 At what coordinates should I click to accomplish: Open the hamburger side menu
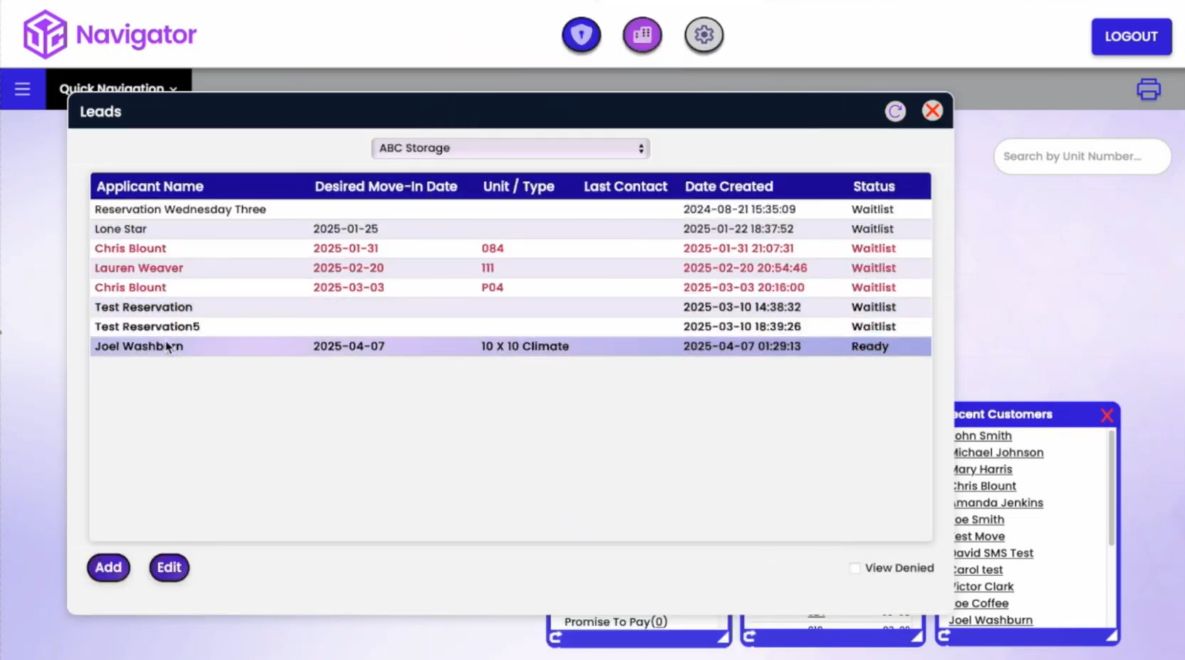point(23,89)
